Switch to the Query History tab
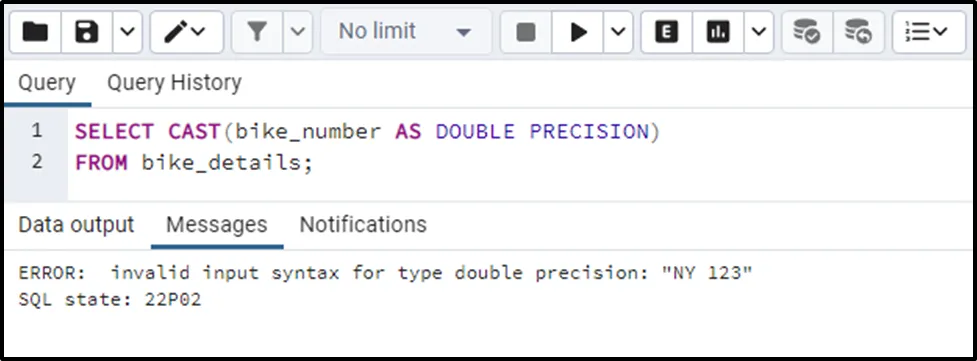 (174, 82)
